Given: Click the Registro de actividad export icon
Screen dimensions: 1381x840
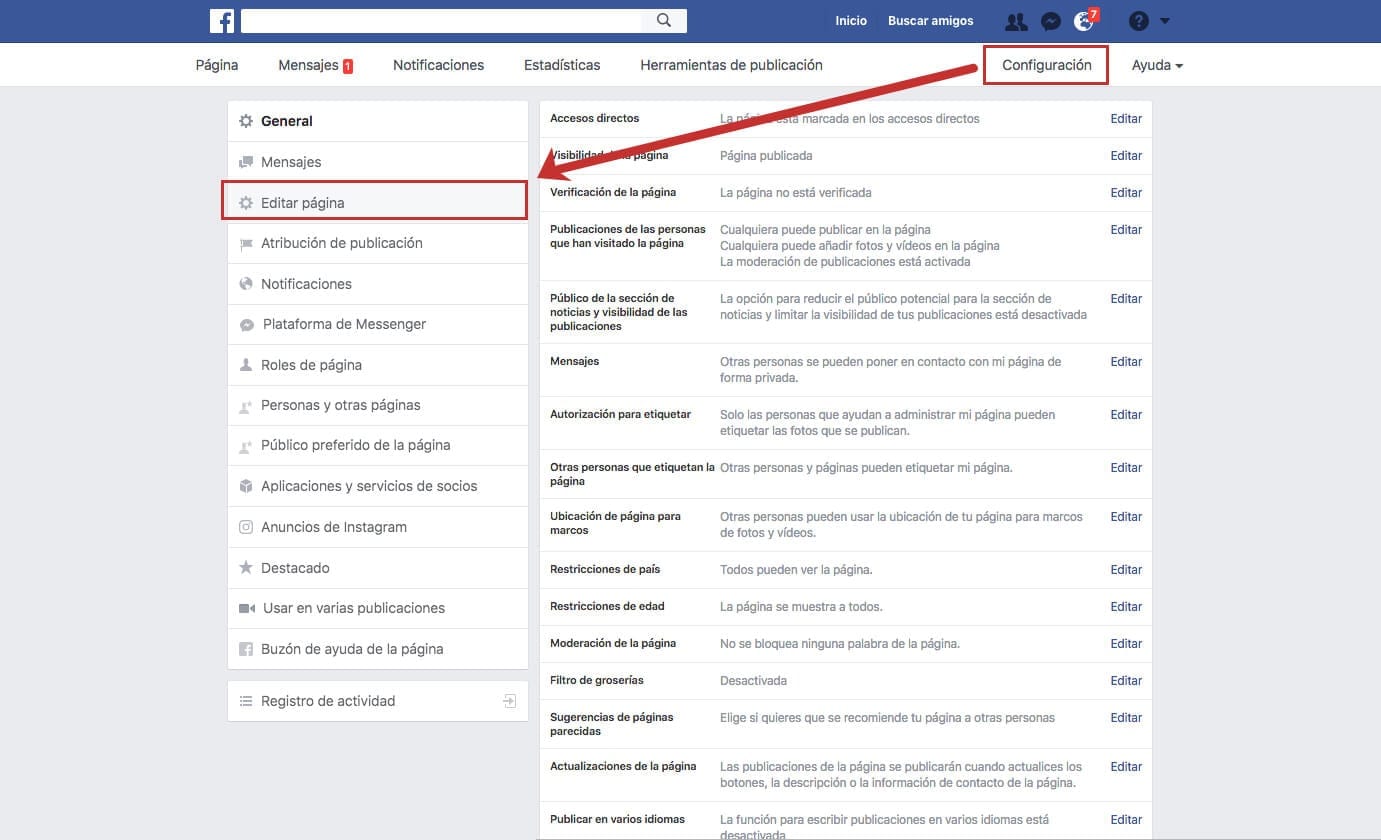Looking at the screenshot, I should (510, 701).
